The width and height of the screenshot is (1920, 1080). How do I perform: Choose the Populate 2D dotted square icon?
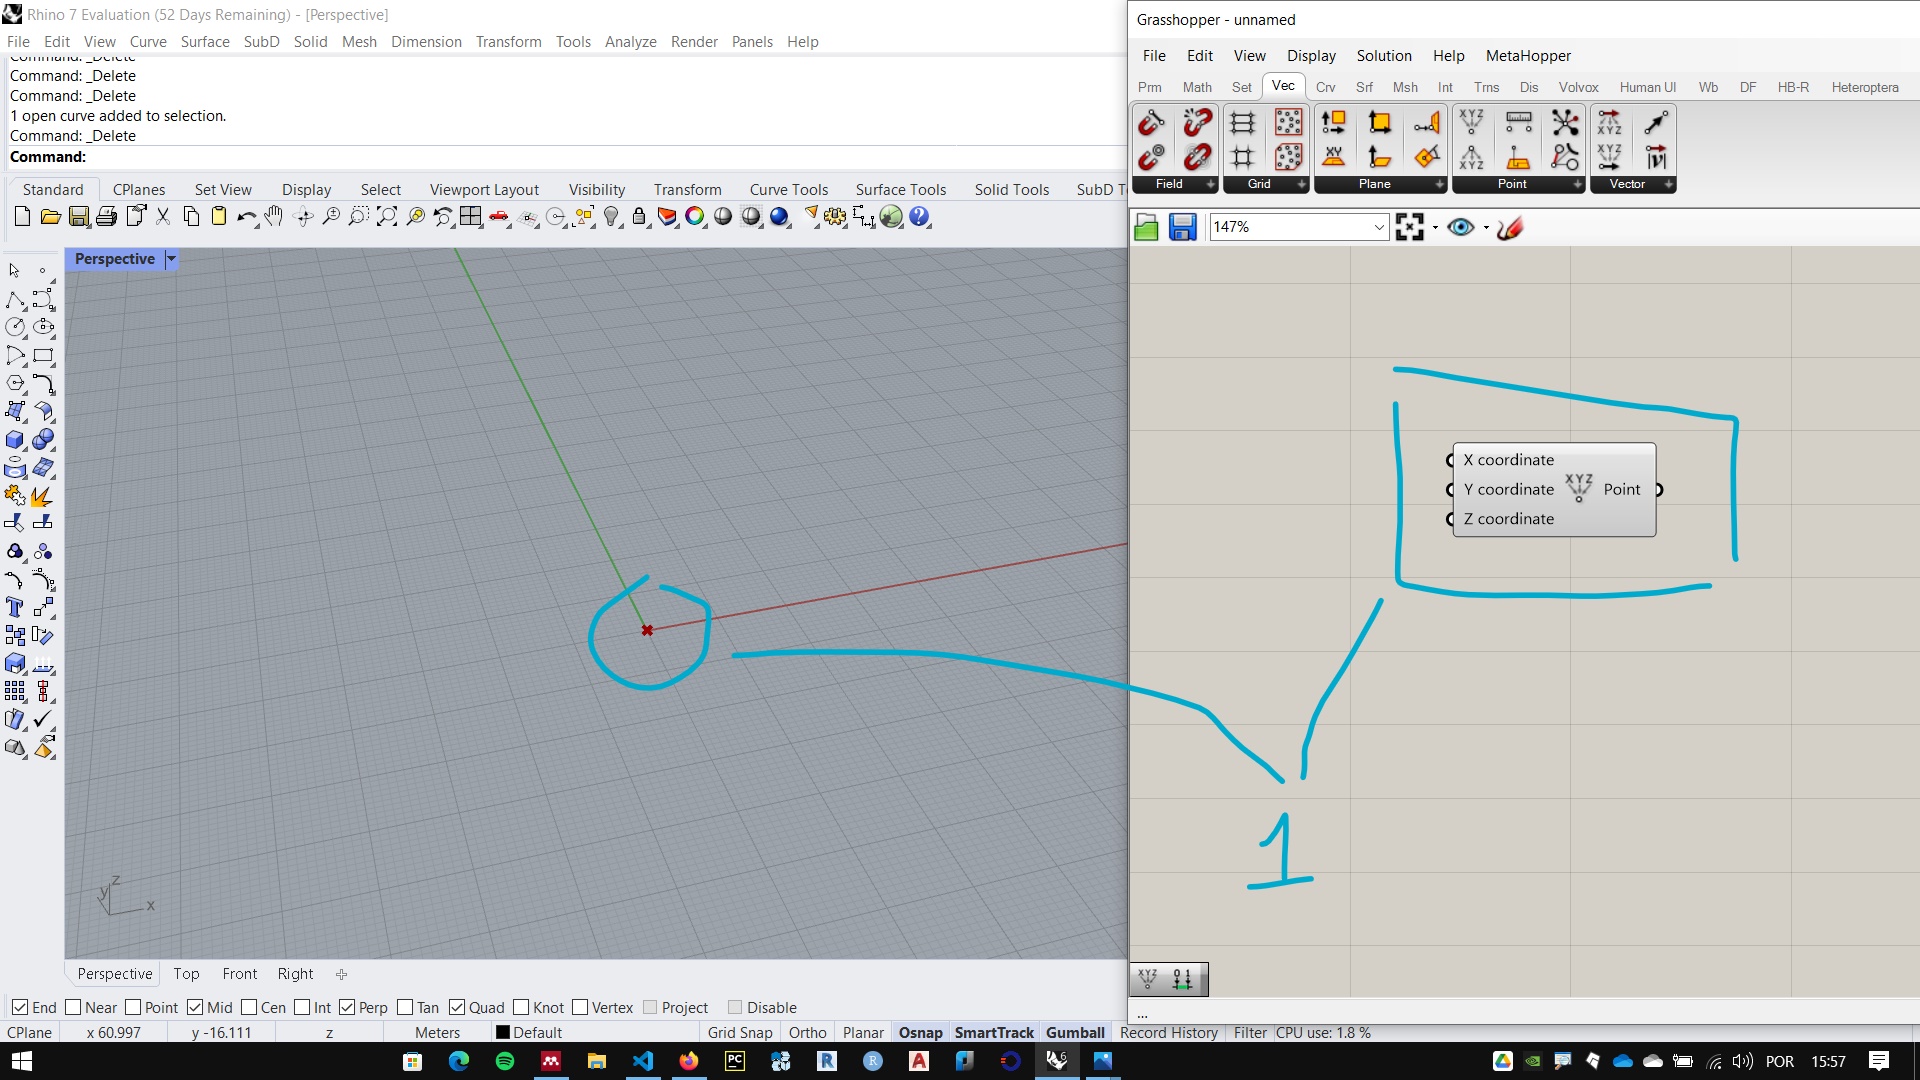[1289, 123]
